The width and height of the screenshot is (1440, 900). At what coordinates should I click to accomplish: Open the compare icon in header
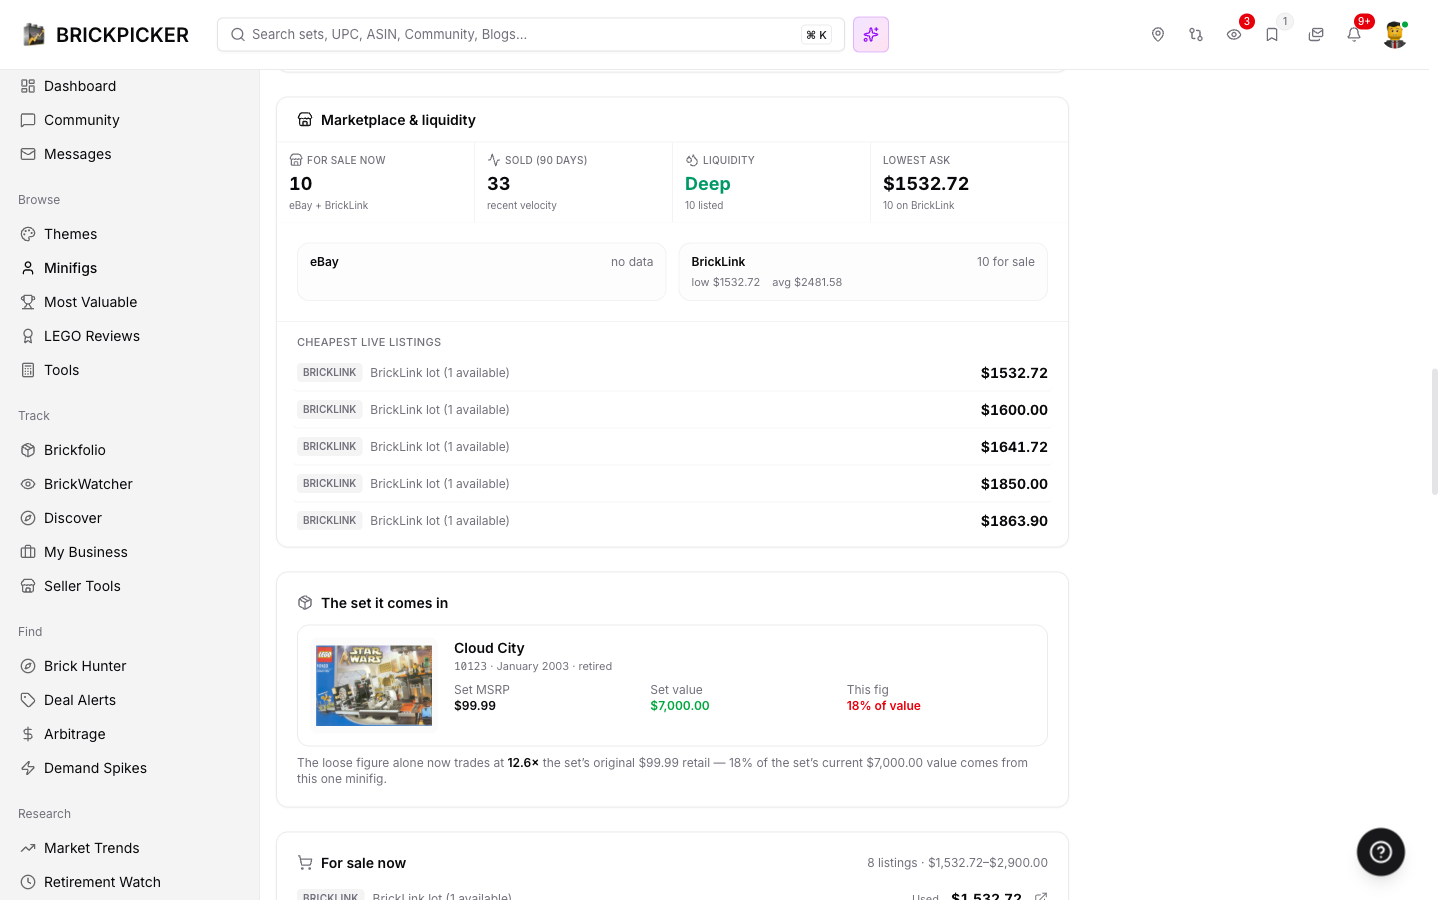[x=1196, y=35]
